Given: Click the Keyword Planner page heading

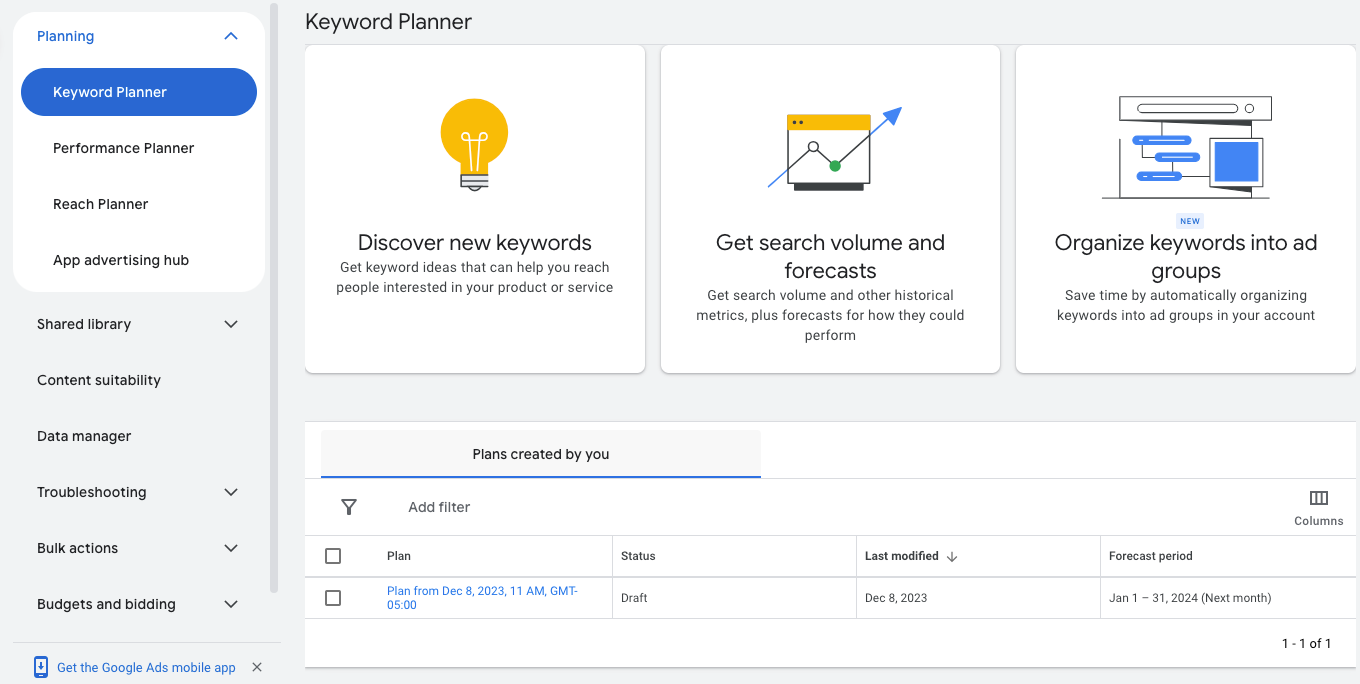Looking at the screenshot, I should coord(389,21).
